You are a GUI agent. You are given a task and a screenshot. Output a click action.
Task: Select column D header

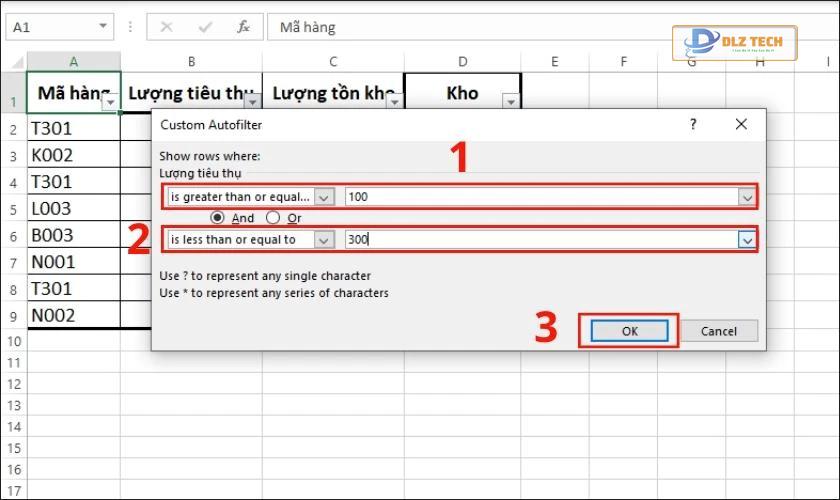(x=463, y=62)
